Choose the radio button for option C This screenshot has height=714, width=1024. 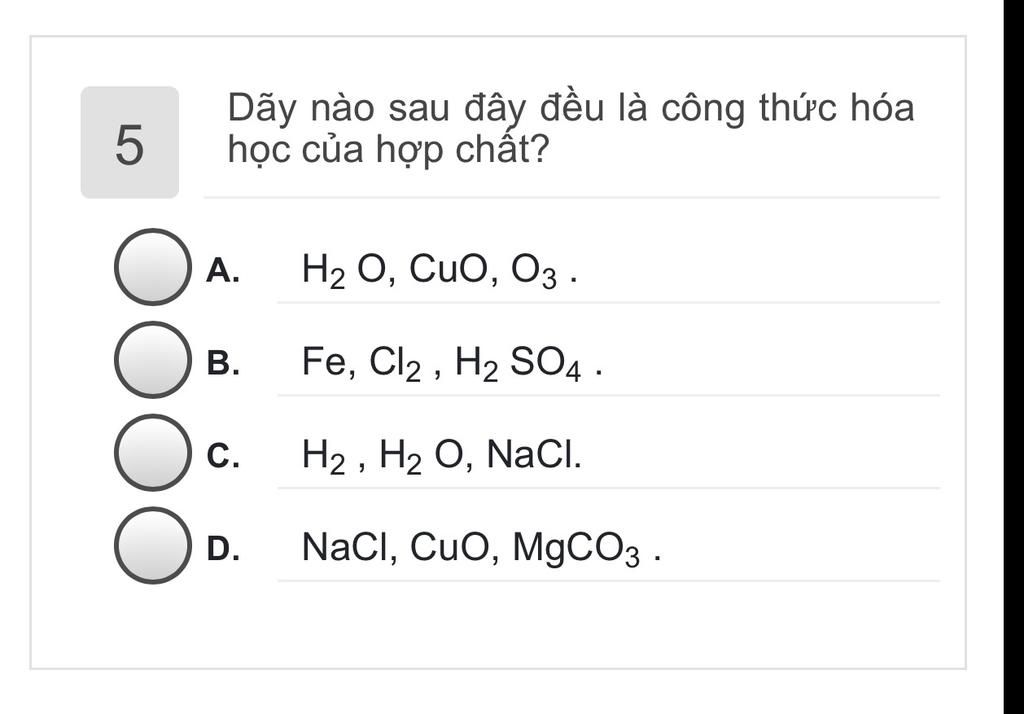pos(152,453)
